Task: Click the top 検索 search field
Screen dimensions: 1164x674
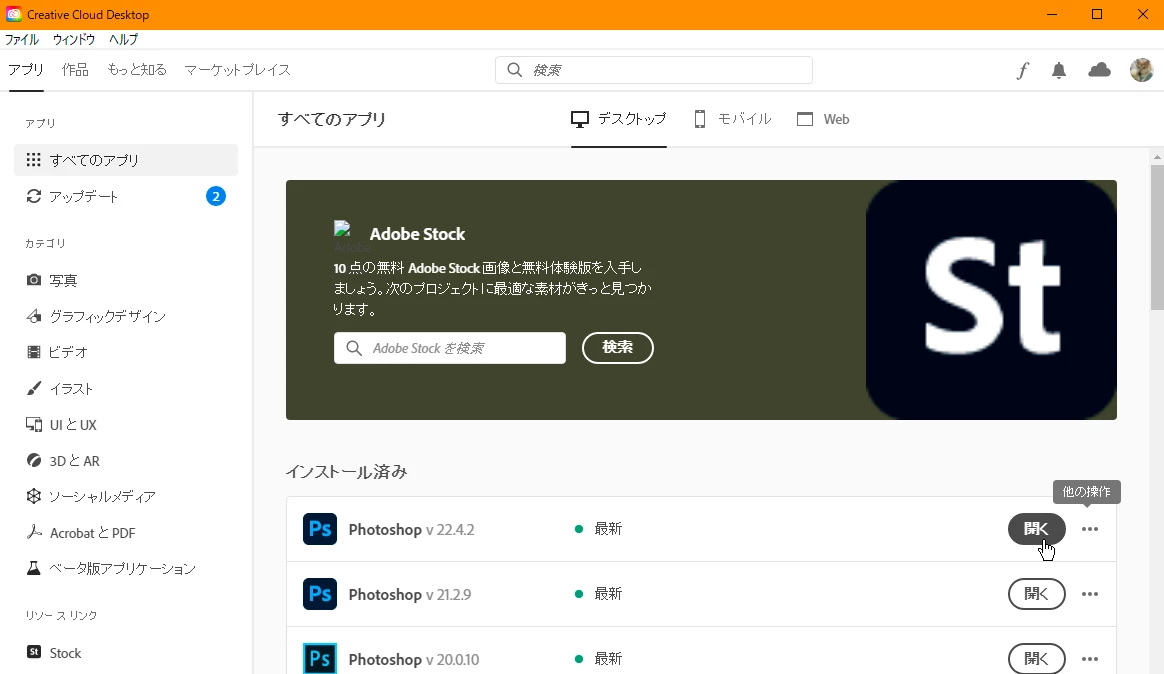Action: [653, 70]
